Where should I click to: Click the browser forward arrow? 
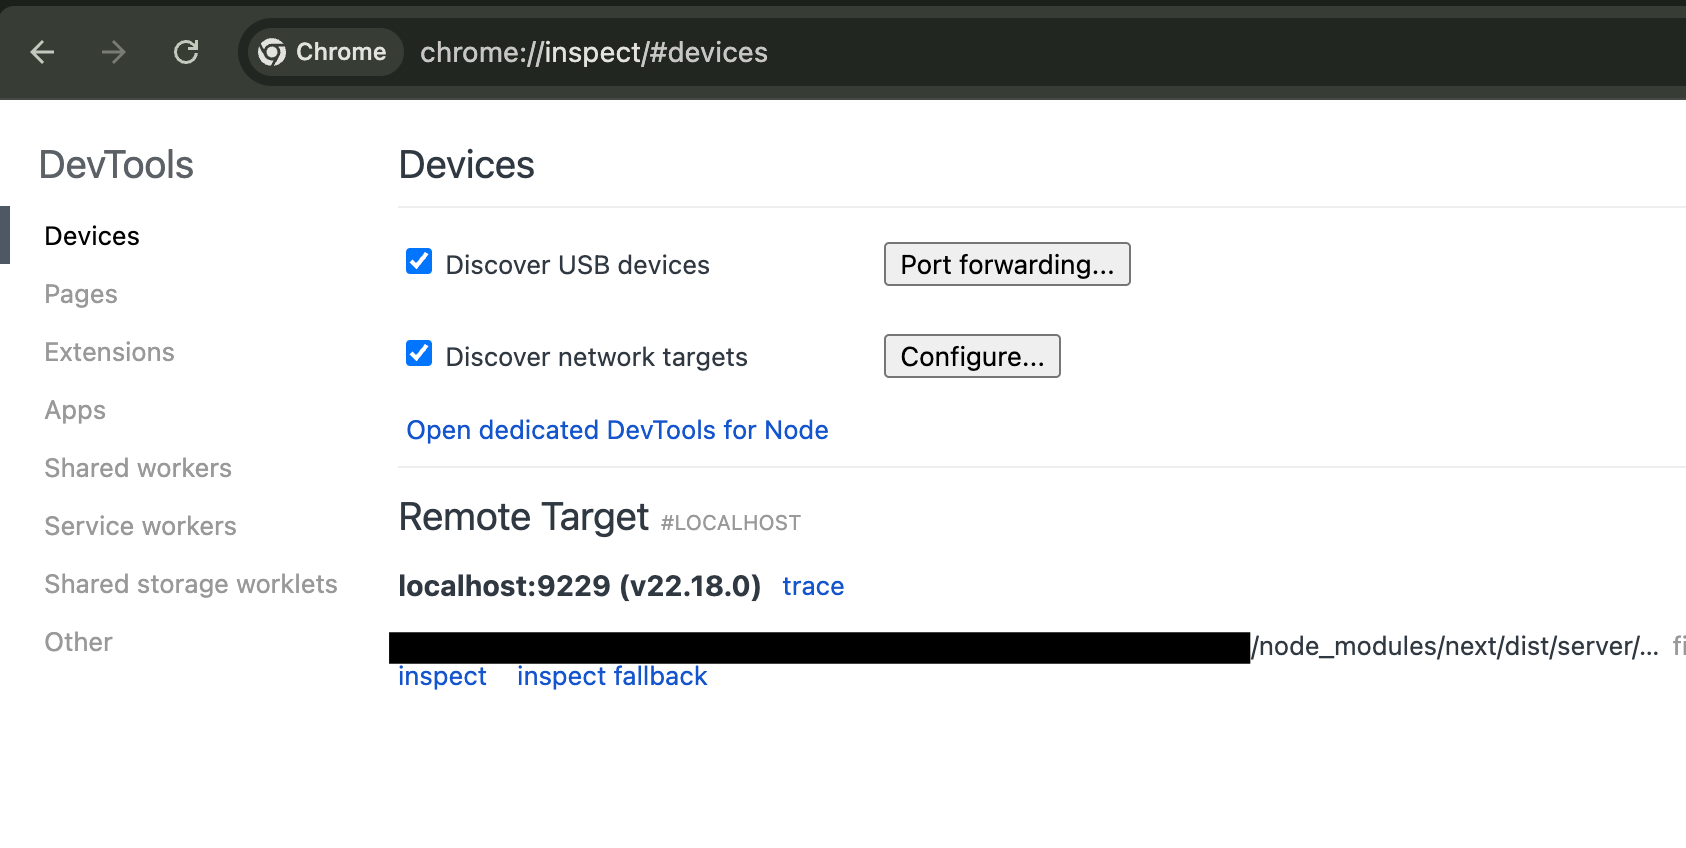pos(114,52)
